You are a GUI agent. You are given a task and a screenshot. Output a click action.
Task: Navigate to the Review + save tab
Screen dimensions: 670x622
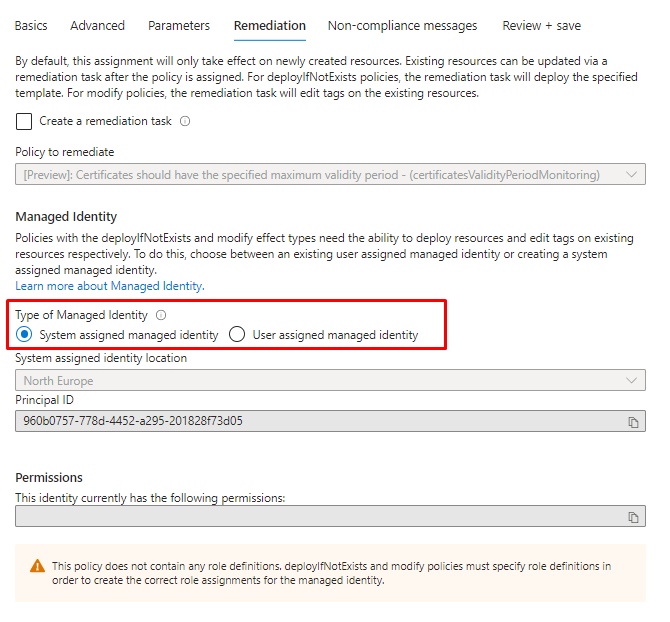click(541, 25)
